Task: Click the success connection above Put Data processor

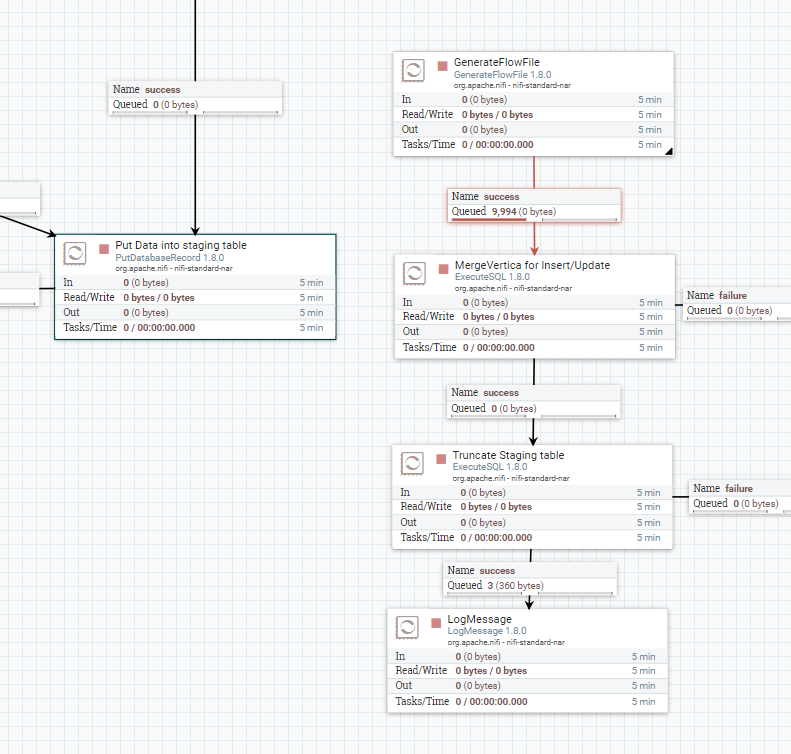Action: [195, 97]
